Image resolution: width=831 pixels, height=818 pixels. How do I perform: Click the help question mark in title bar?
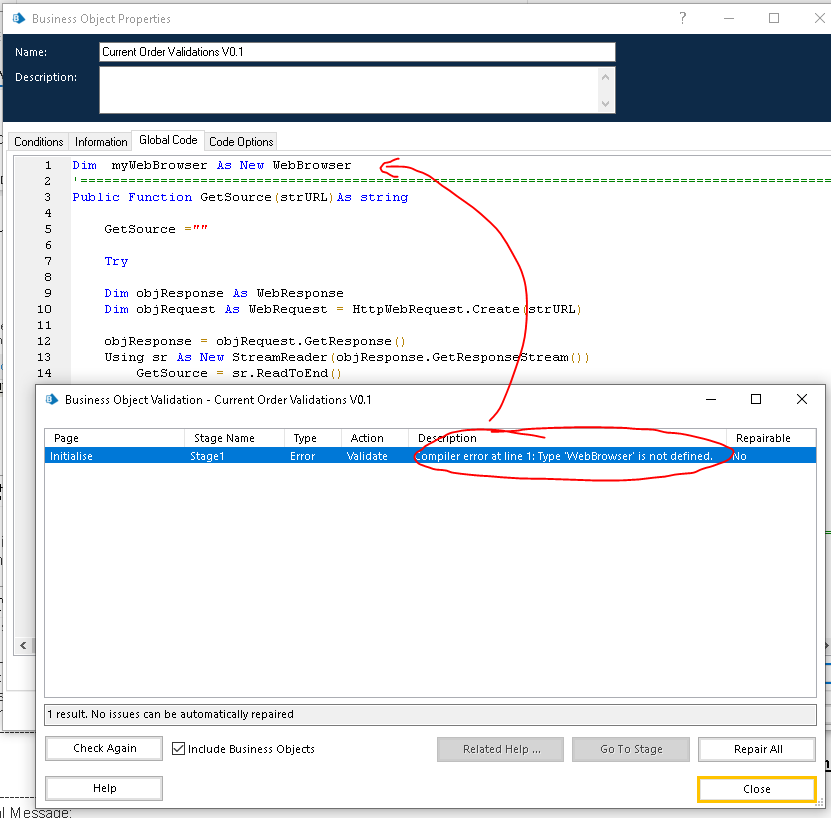coord(683,18)
